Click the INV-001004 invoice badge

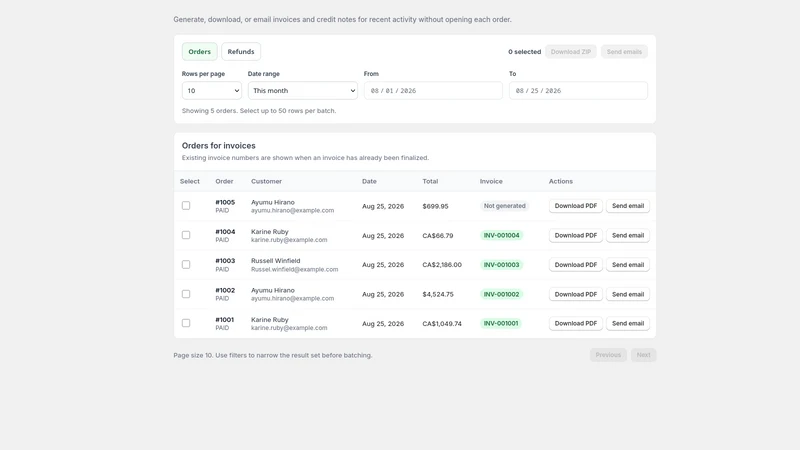click(x=502, y=235)
